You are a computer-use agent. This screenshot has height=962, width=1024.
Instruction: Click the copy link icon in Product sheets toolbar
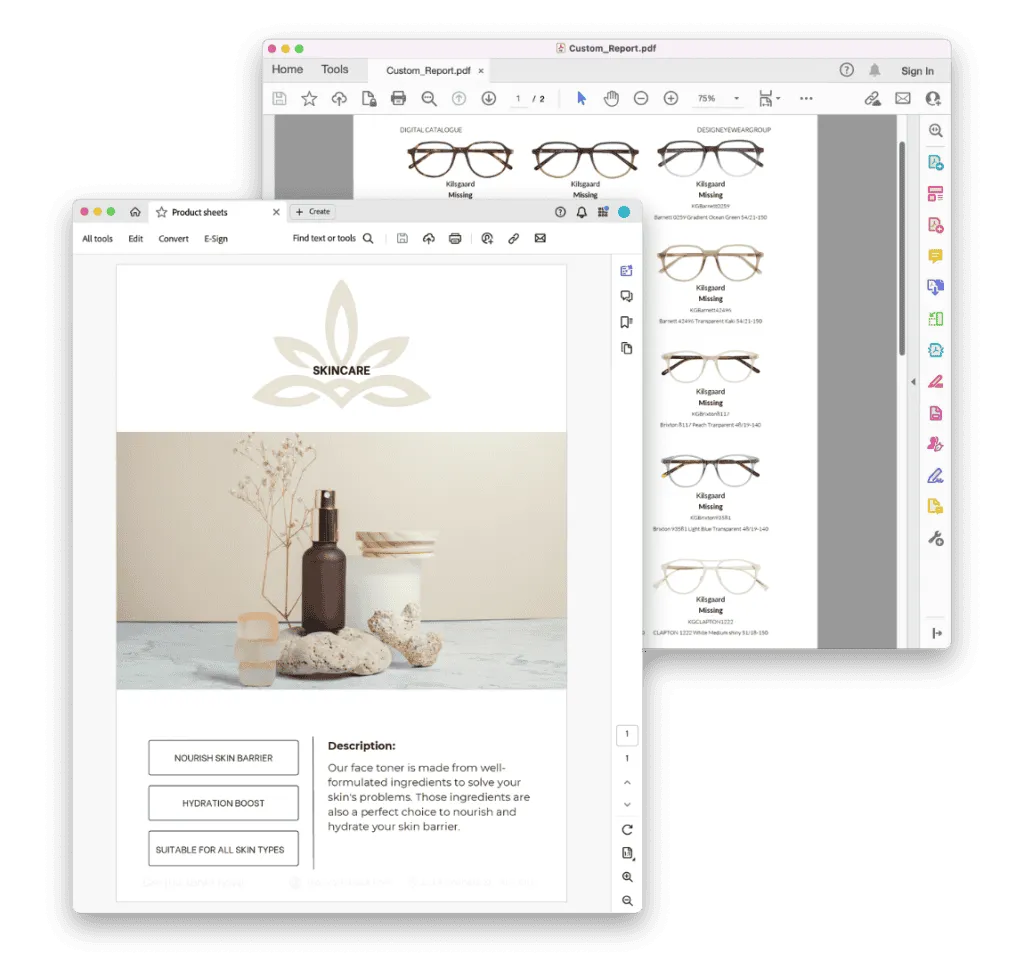point(514,238)
